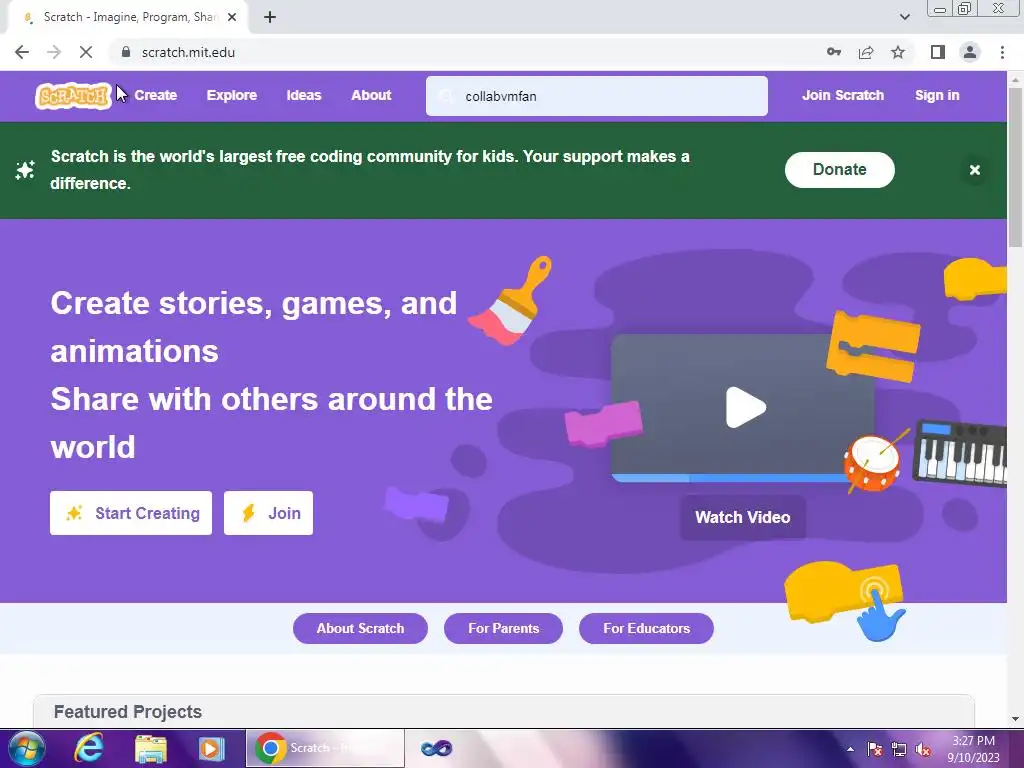Click the Action Center flag tray icon
This screenshot has width=1024, height=768.
[874, 749]
